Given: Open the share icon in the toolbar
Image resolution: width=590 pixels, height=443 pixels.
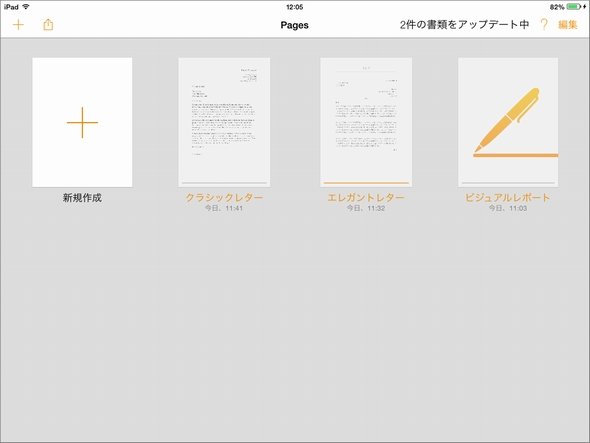Looking at the screenshot, I should pos(48,24).
